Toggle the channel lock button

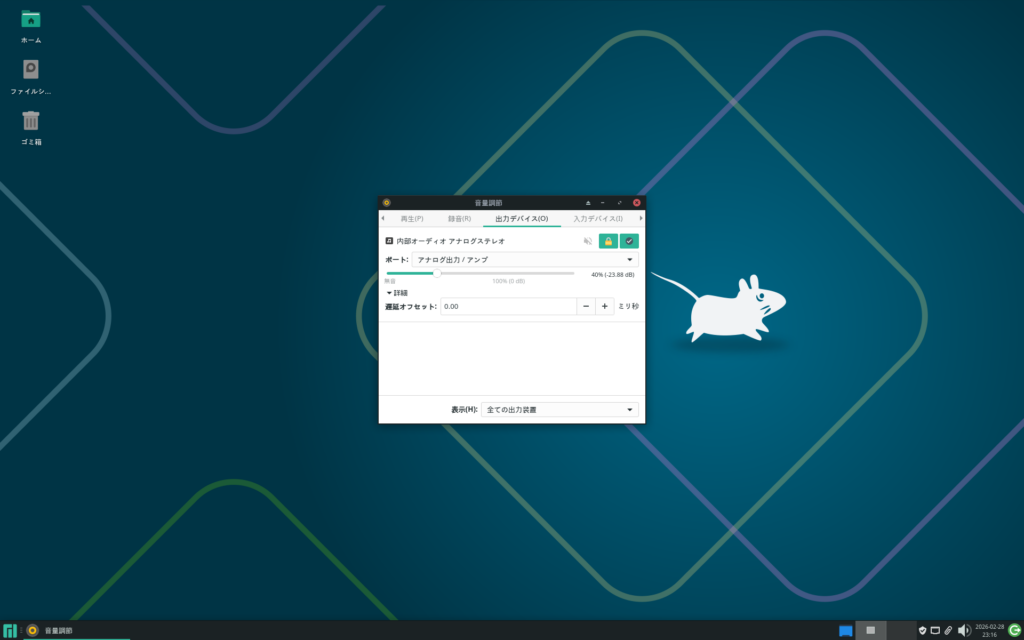coord(608,241)
